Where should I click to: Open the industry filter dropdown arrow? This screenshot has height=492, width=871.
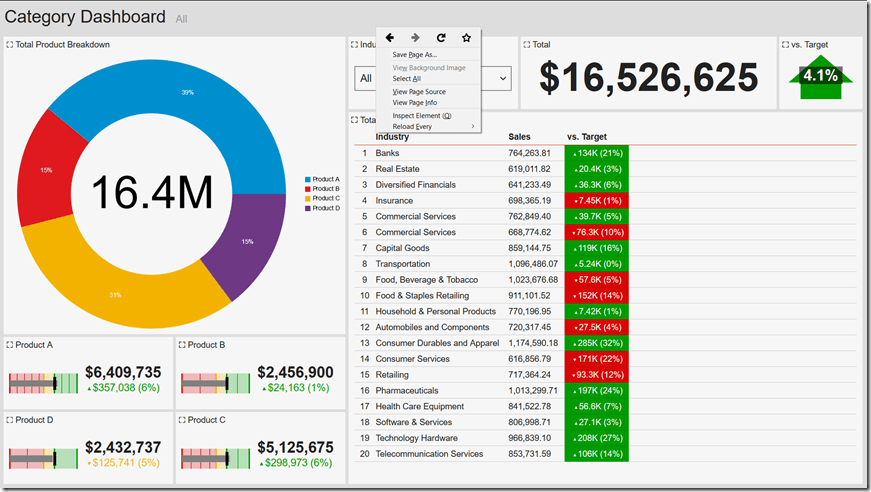tap(502, 78)
